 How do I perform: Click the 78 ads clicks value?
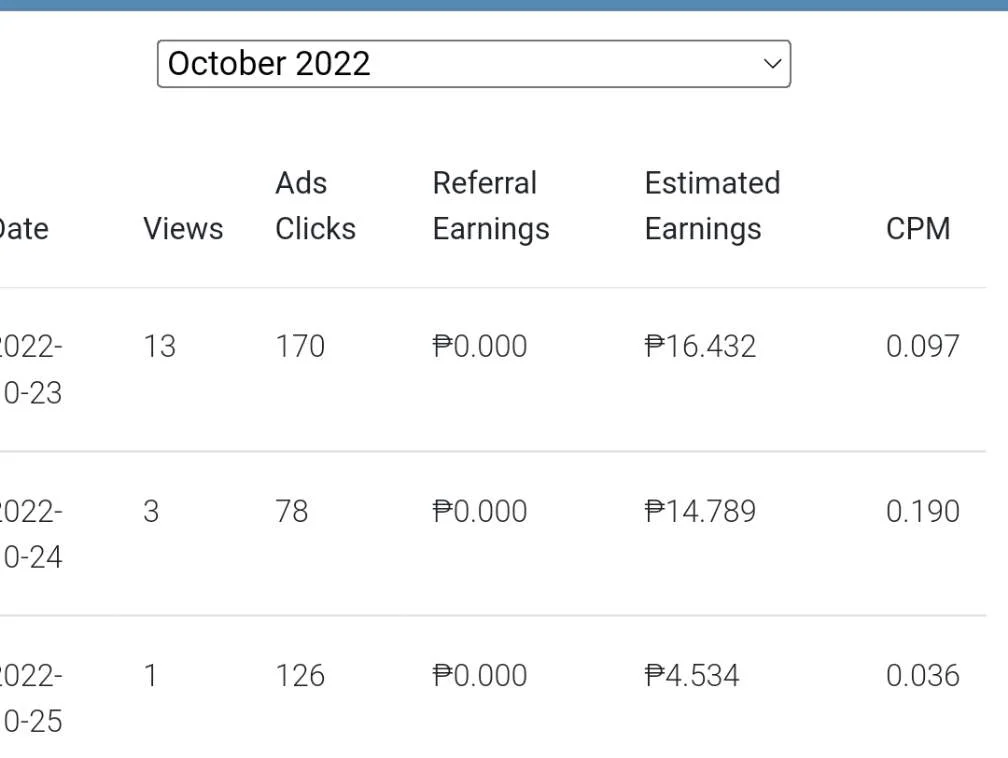pos(292,512)
